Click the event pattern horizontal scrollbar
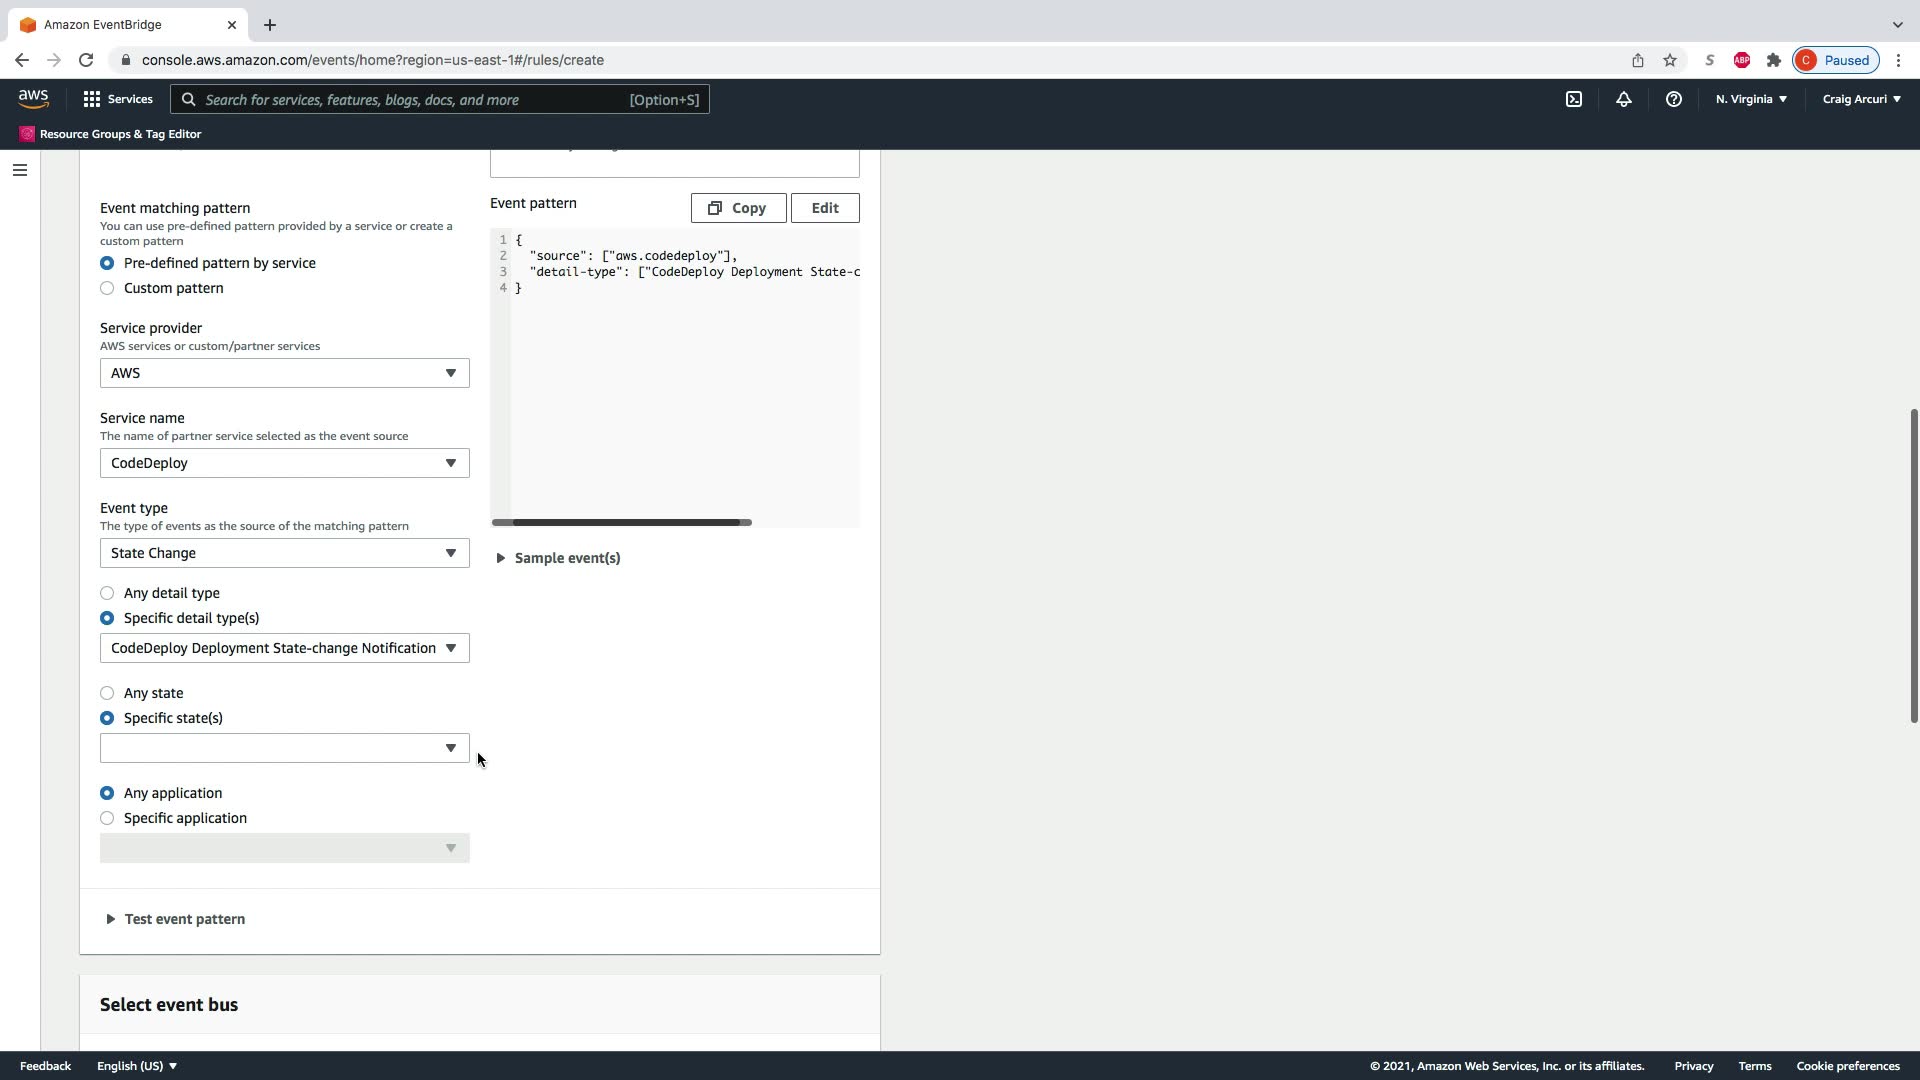The height and width of the screenshot is (1080, 1920). point(621,522)
